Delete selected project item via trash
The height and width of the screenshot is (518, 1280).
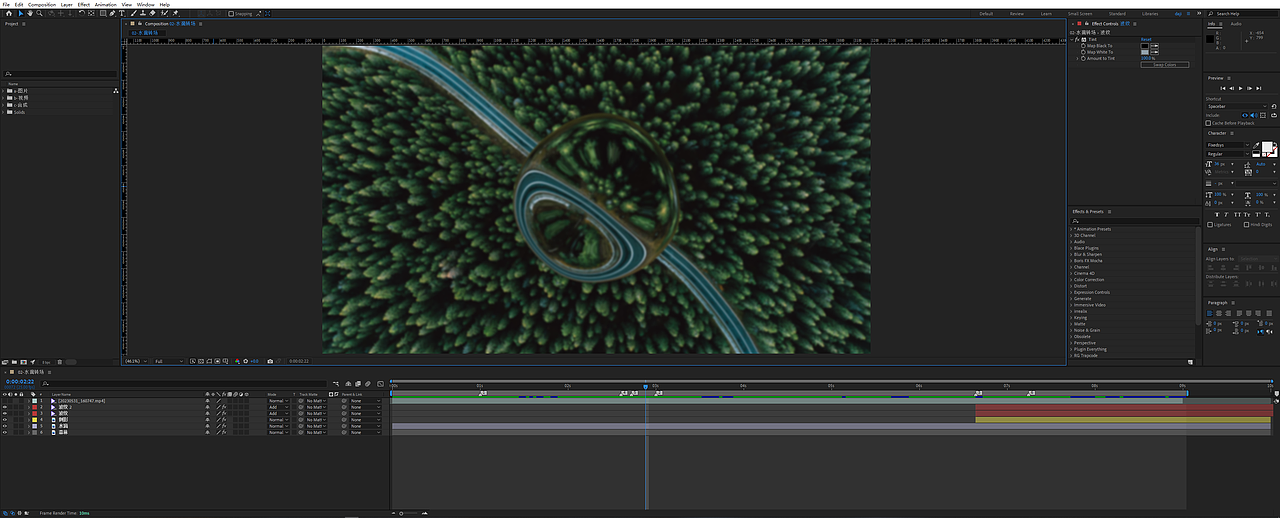(x=60, y=362)
